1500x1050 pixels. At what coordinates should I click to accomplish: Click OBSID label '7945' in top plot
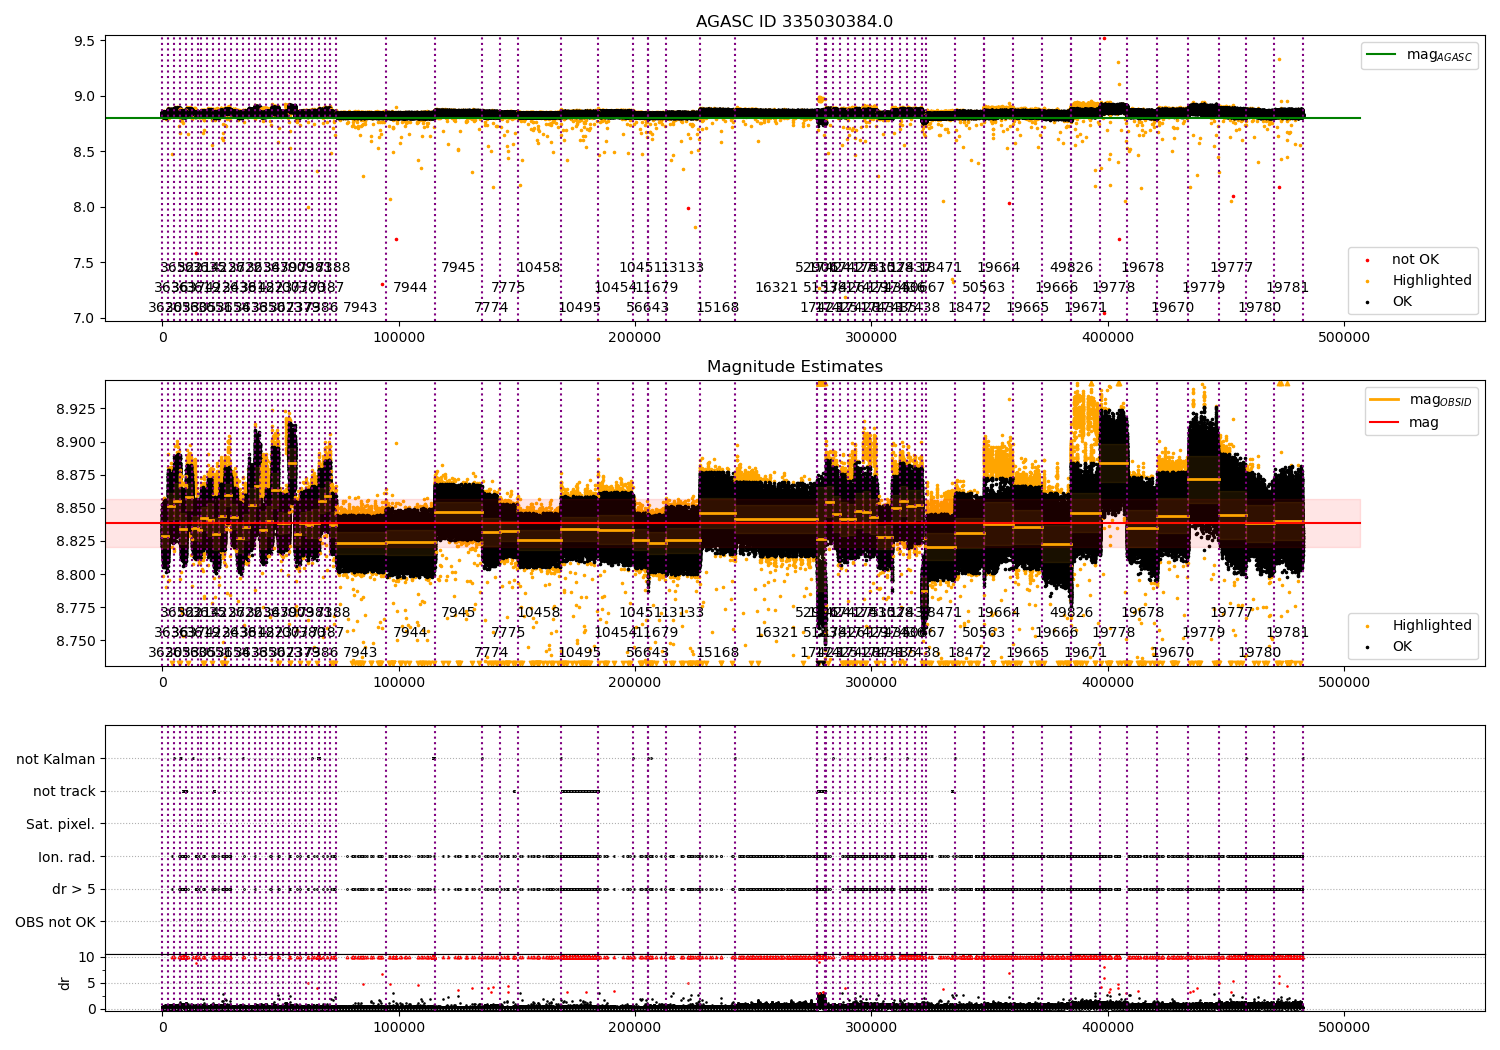pyautogui.click(x=459, y=268)
